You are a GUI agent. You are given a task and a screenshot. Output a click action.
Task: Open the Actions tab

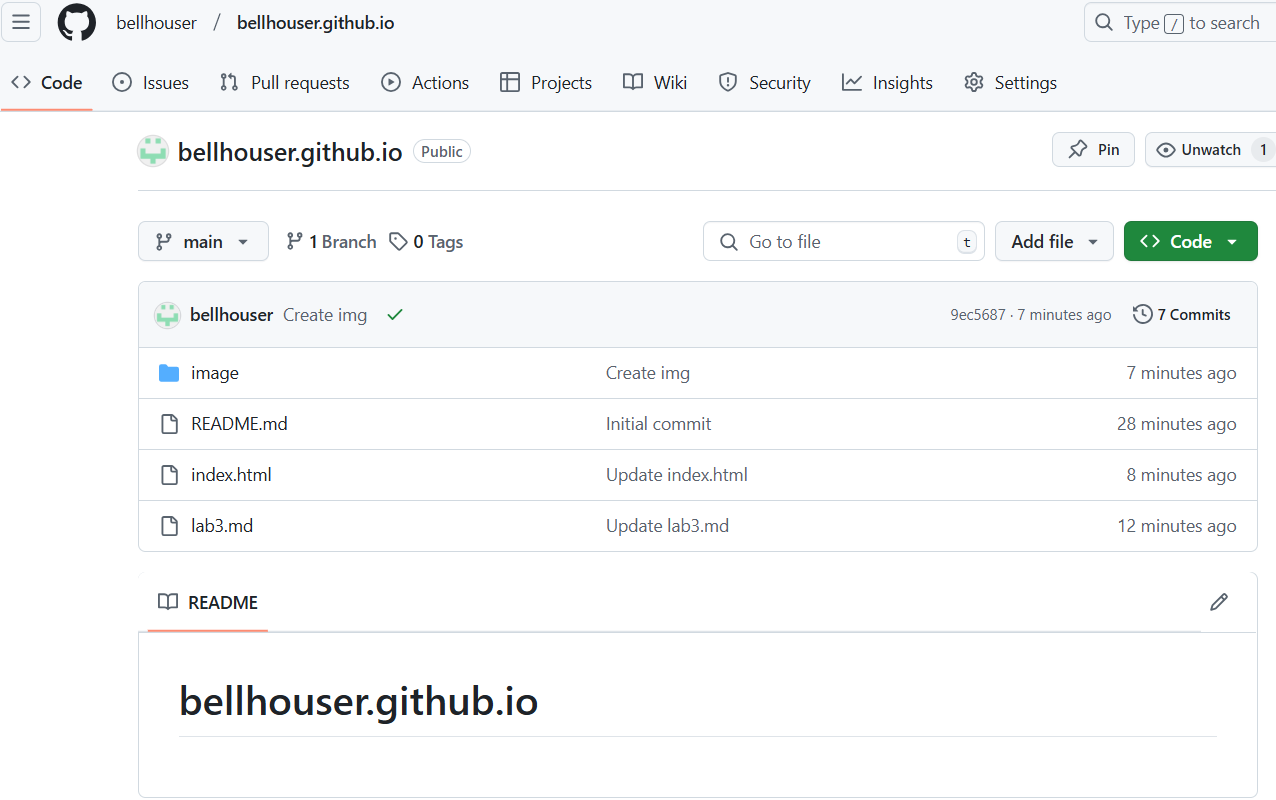425,83
